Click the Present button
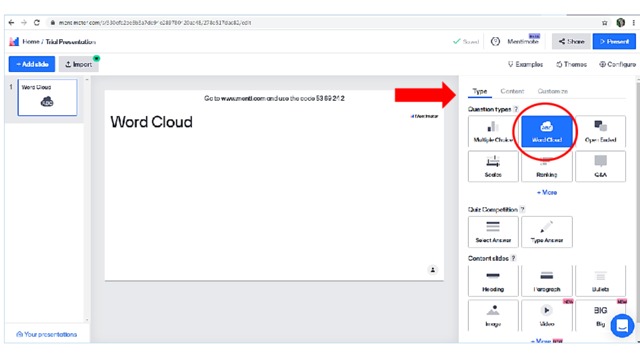640x360 pixels. 614,42
